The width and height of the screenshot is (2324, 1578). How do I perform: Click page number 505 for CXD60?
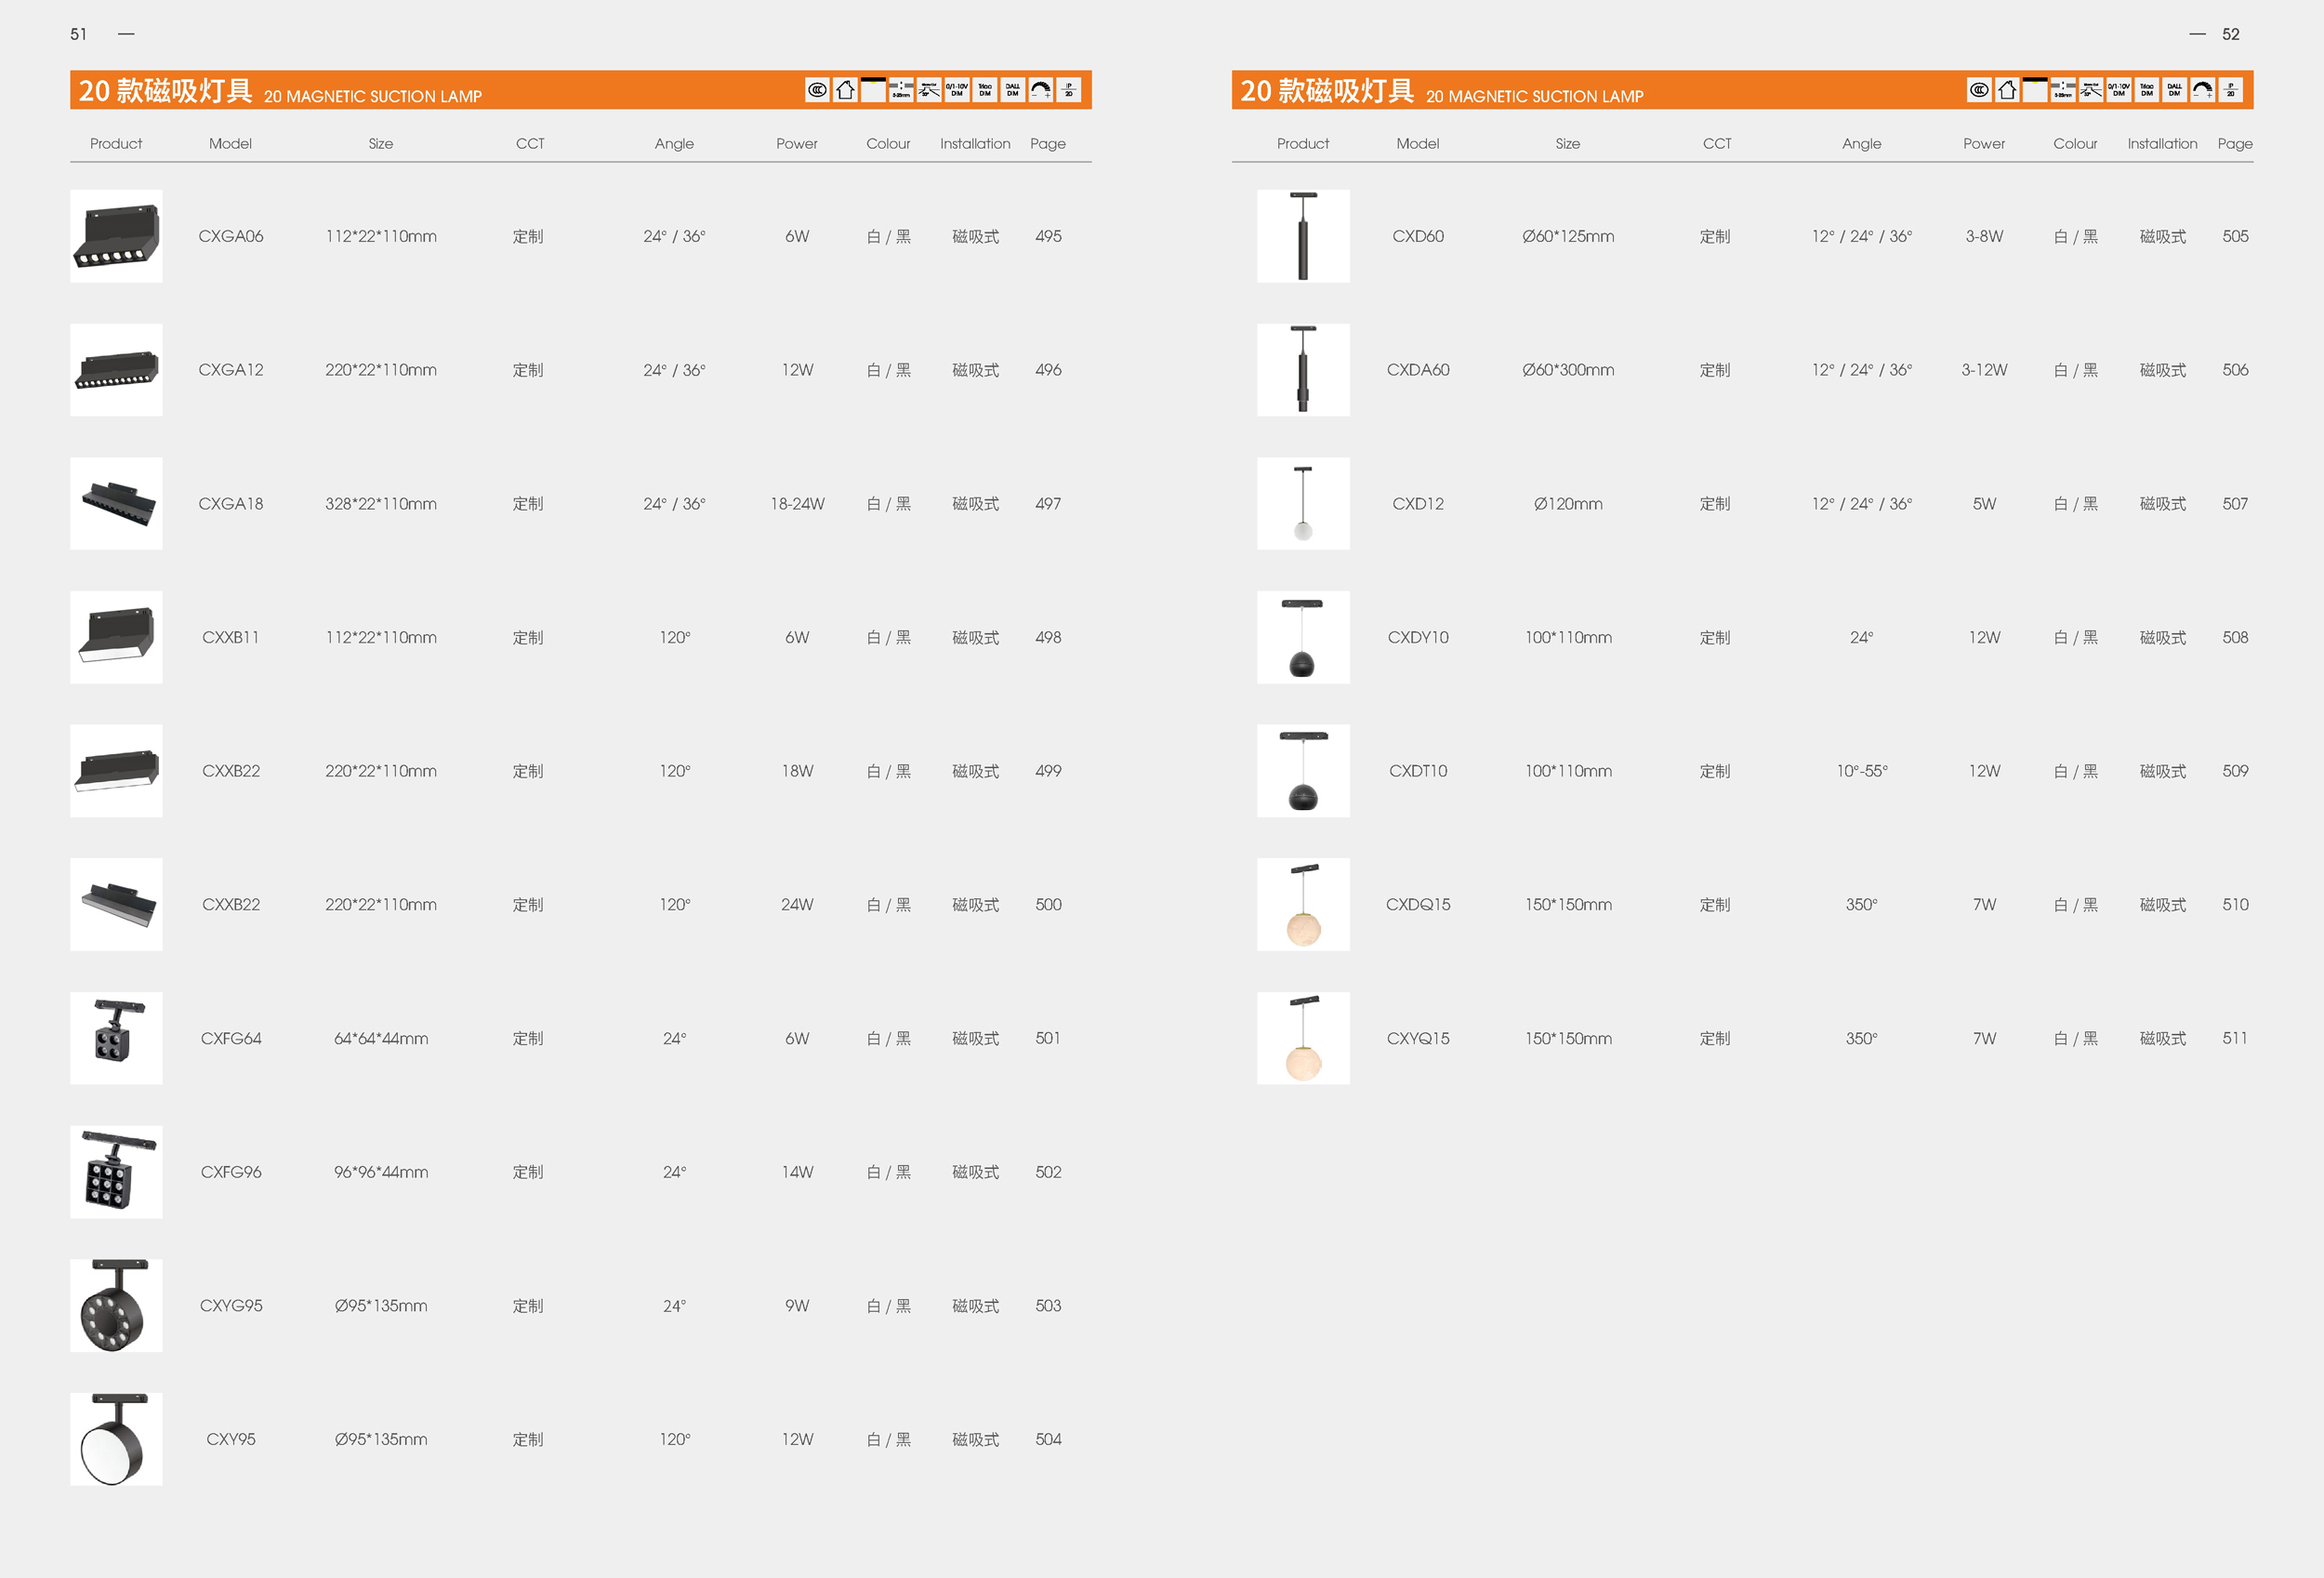click(x=2235, y=236)
